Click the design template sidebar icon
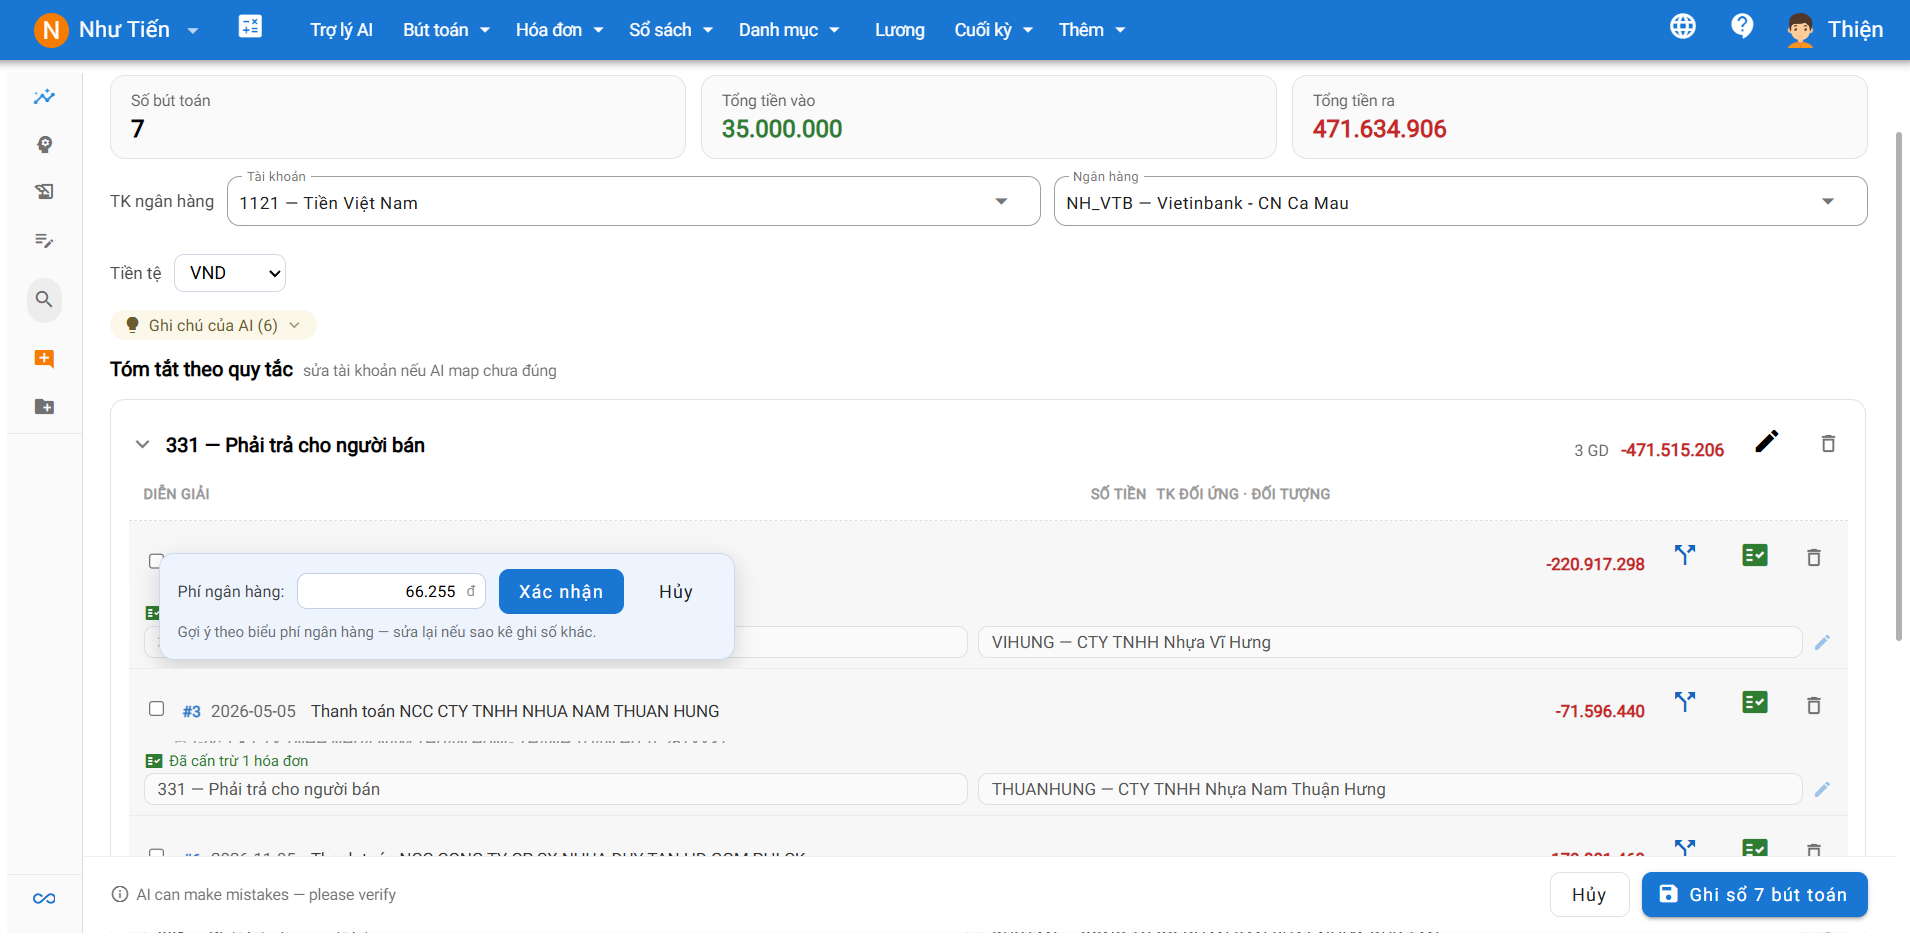Screen dimensions: 1910x940 [44, 192]
